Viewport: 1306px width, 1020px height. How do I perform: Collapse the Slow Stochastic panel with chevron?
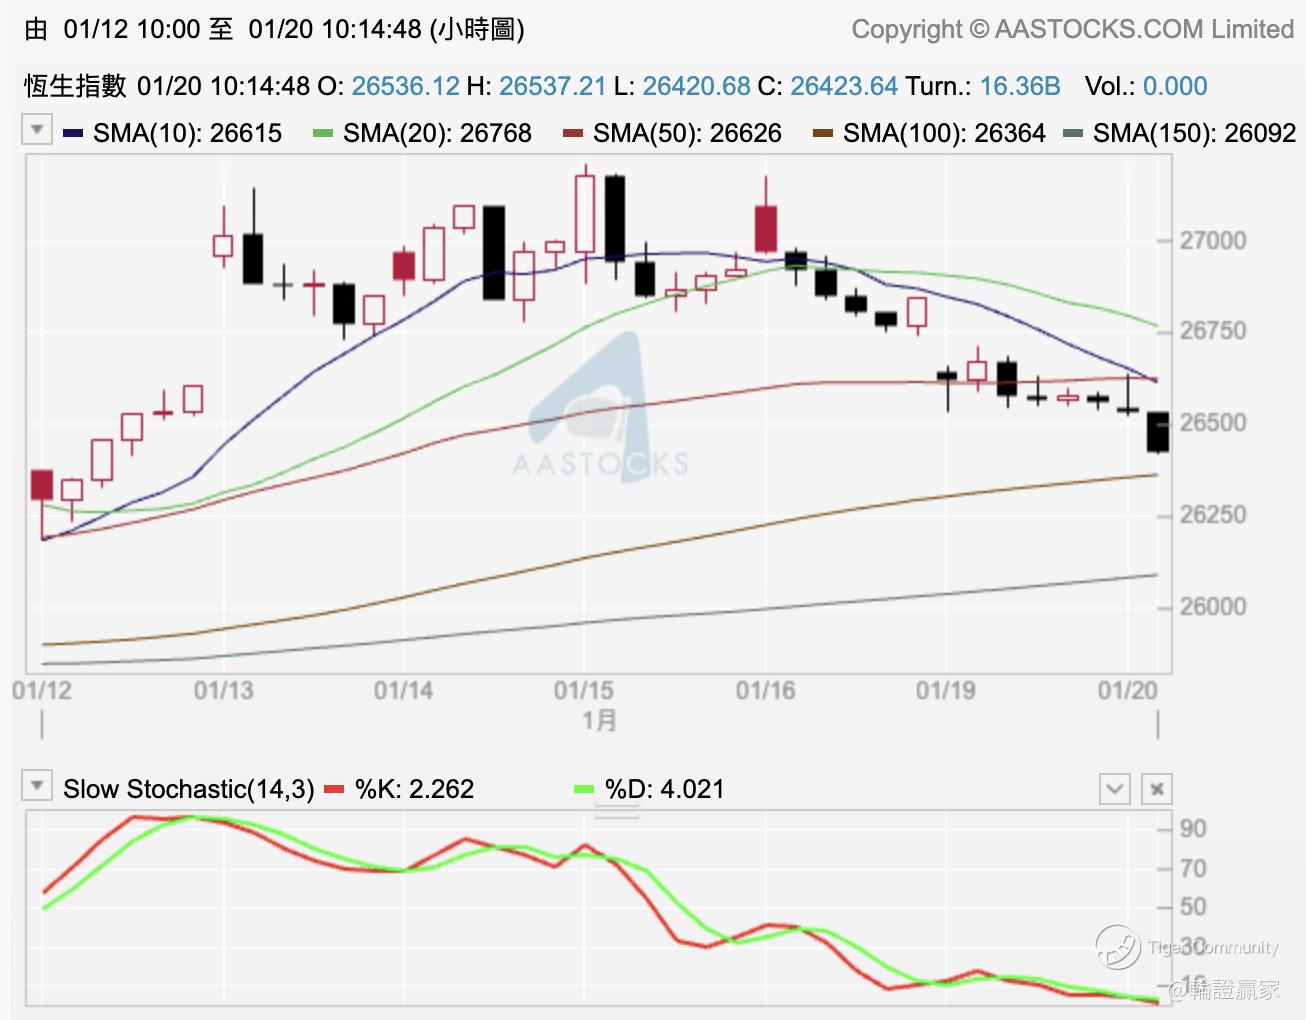click(1114, 789)
